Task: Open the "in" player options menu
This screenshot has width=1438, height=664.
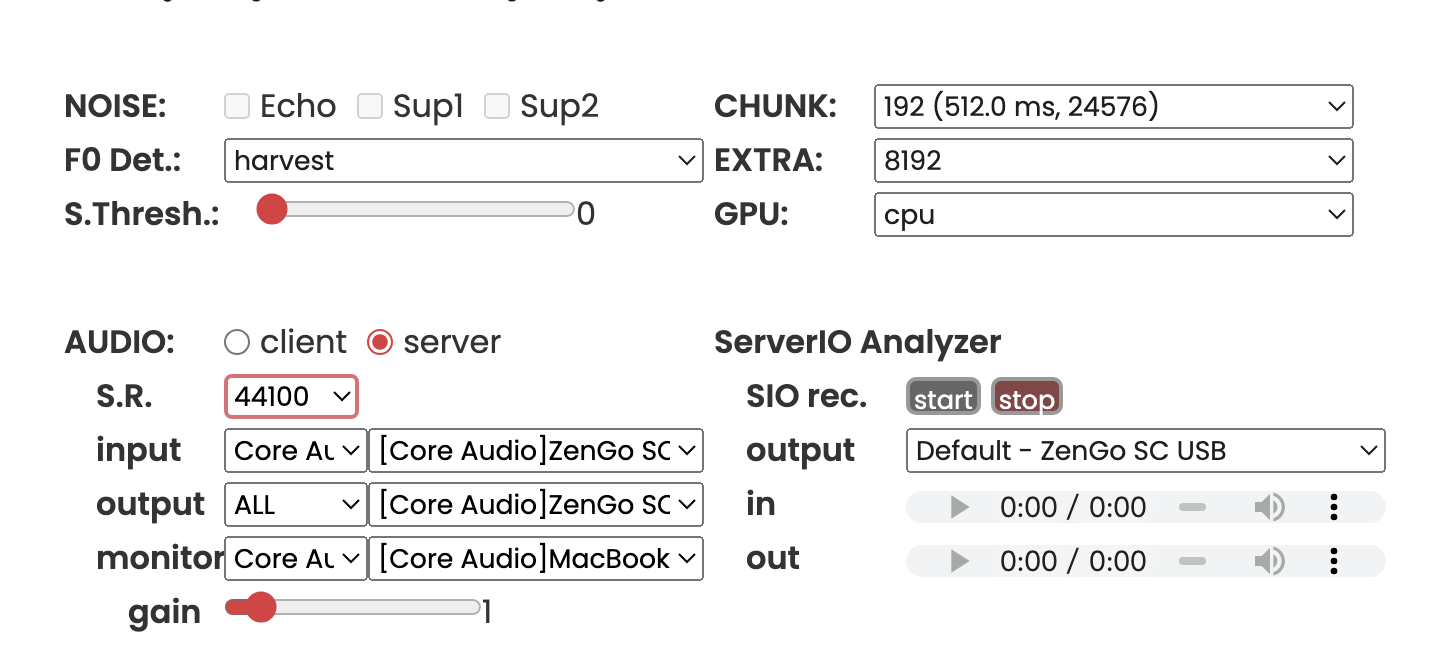Action: (x=1334, y=507)
